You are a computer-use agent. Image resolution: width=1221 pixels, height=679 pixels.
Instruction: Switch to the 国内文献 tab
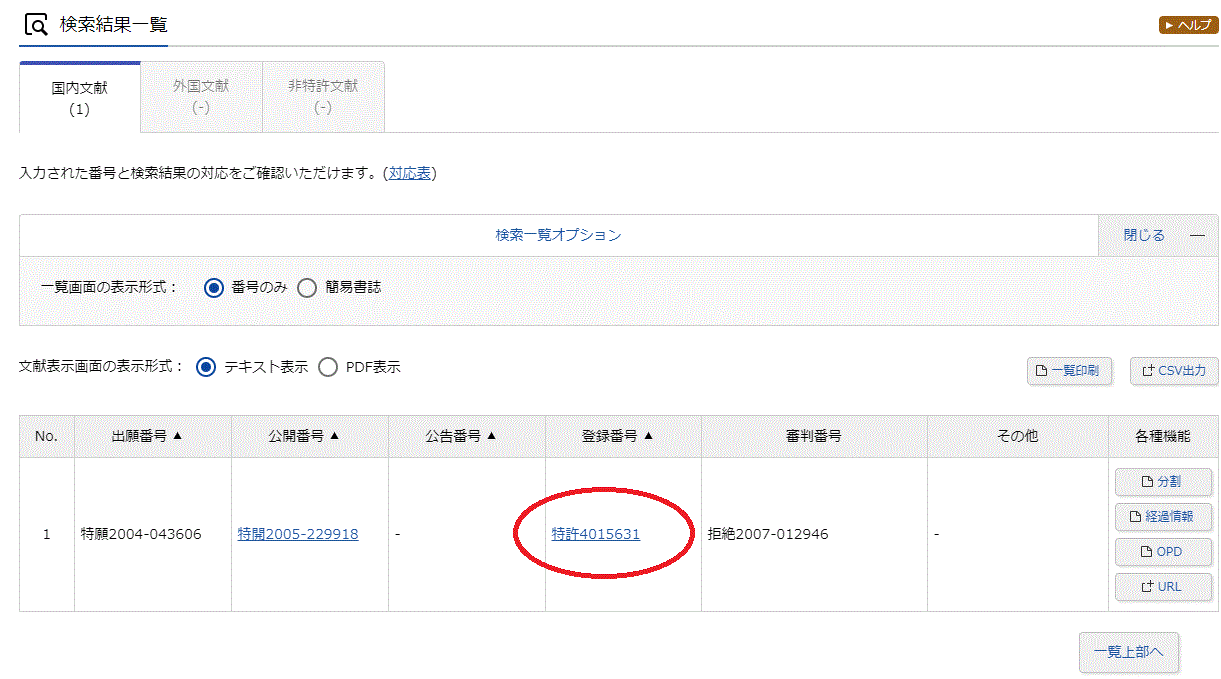(80, 97)
